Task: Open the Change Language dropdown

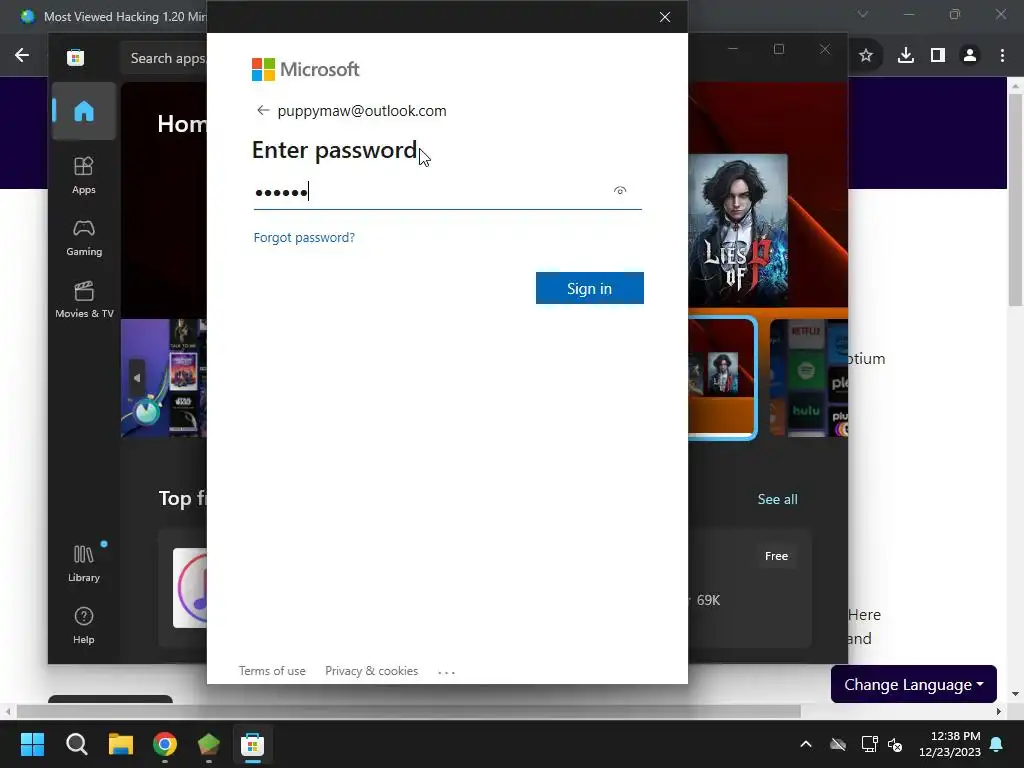Action: coord(914,684)
